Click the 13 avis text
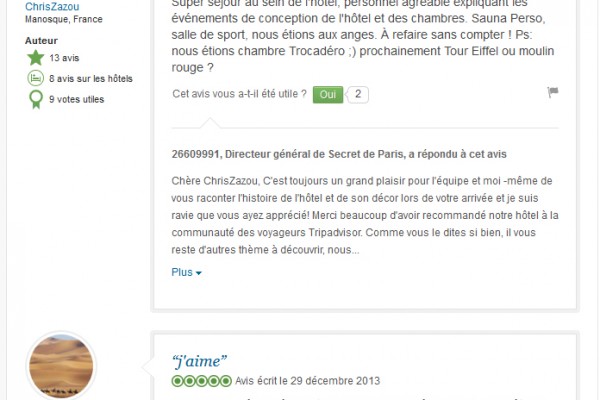This screenshot has height=400, width=600. [64, 58]
